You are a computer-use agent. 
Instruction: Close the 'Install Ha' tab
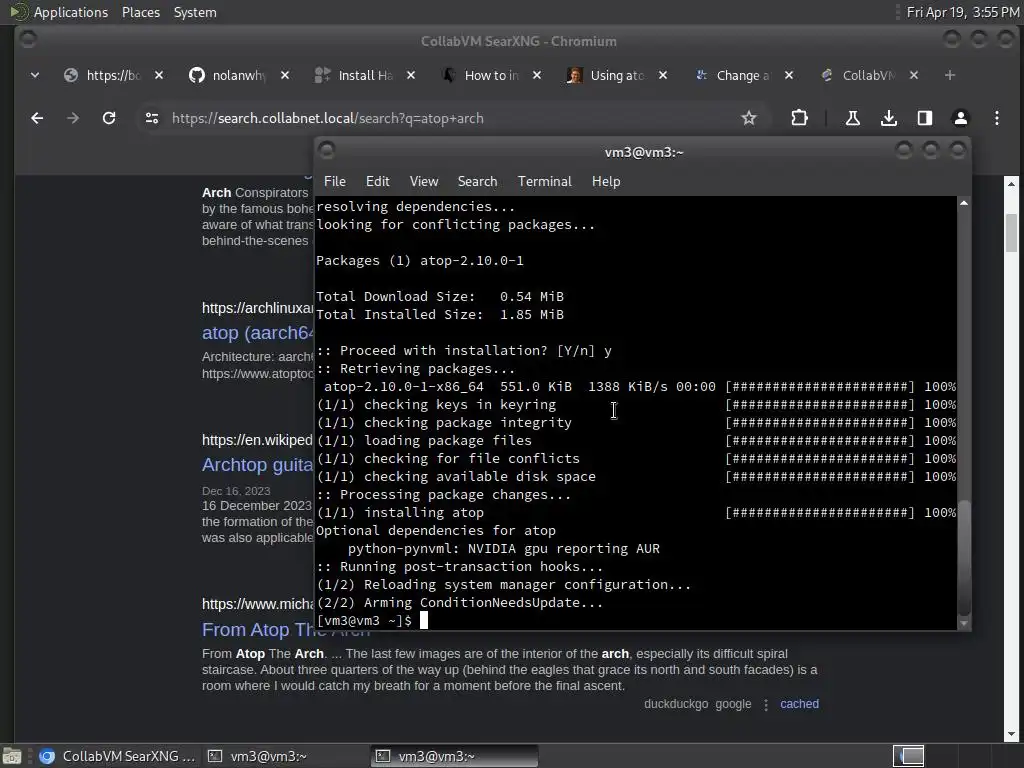tap(411, 75)
